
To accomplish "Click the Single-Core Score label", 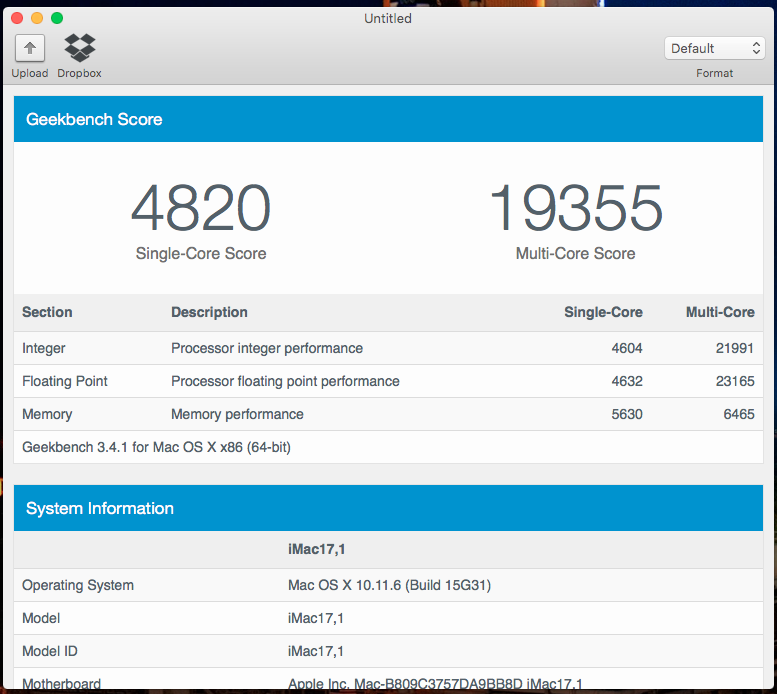I will (x=201, y=253).
